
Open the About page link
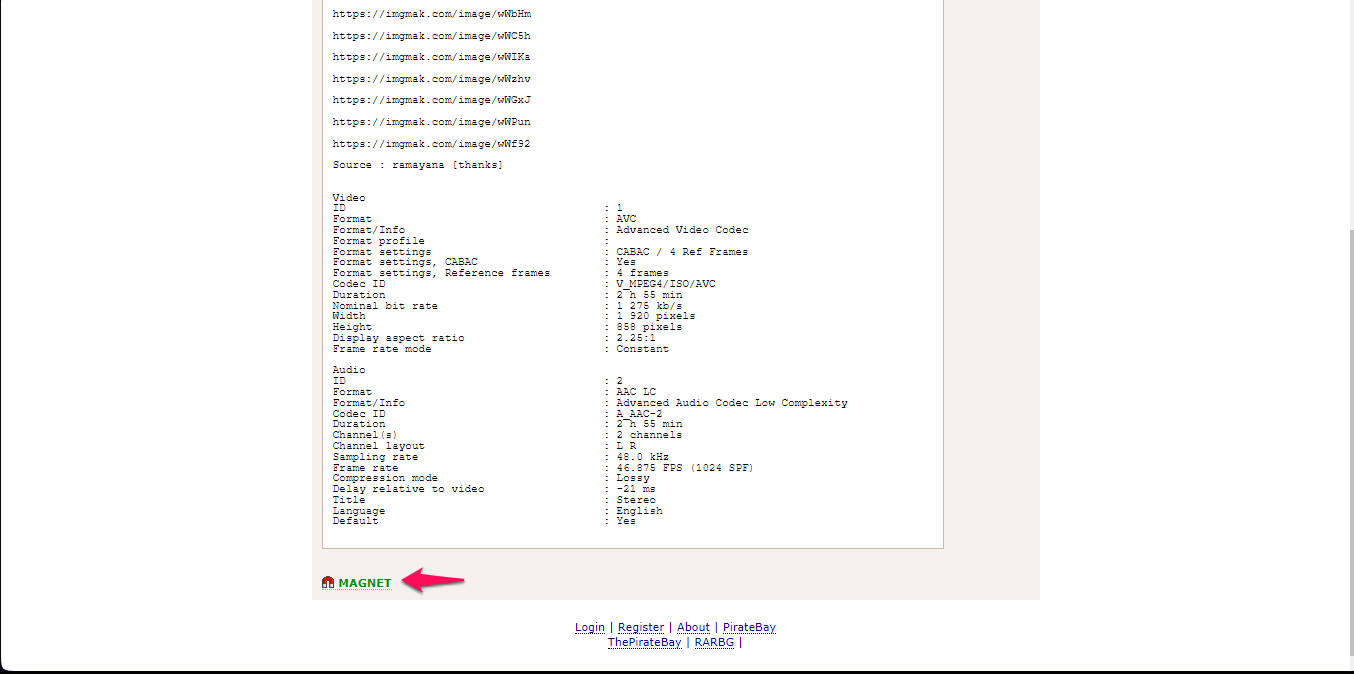pyautogui.click(x=693, y=628)
